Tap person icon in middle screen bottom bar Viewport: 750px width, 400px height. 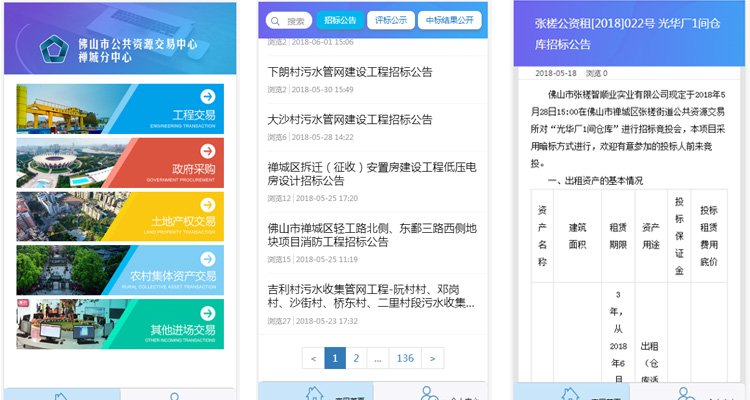pos(429,393)
